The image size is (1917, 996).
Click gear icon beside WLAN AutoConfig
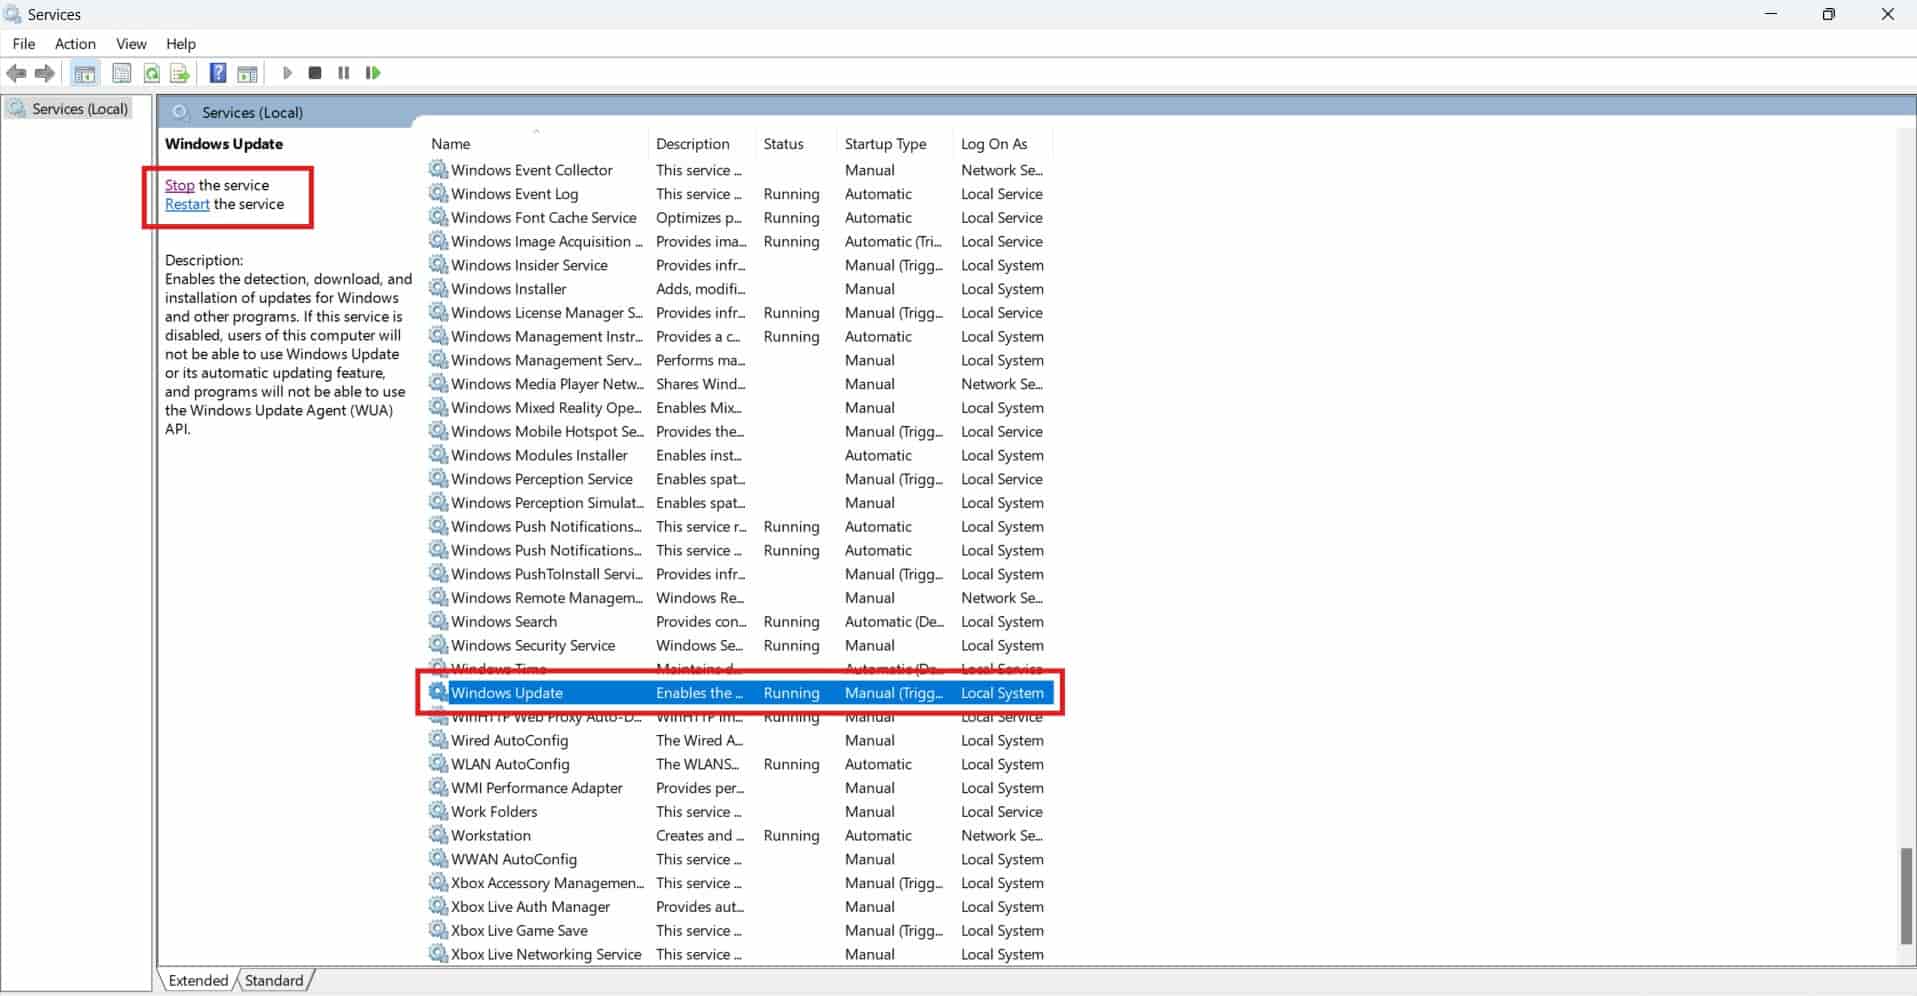[x=438, y=763]
